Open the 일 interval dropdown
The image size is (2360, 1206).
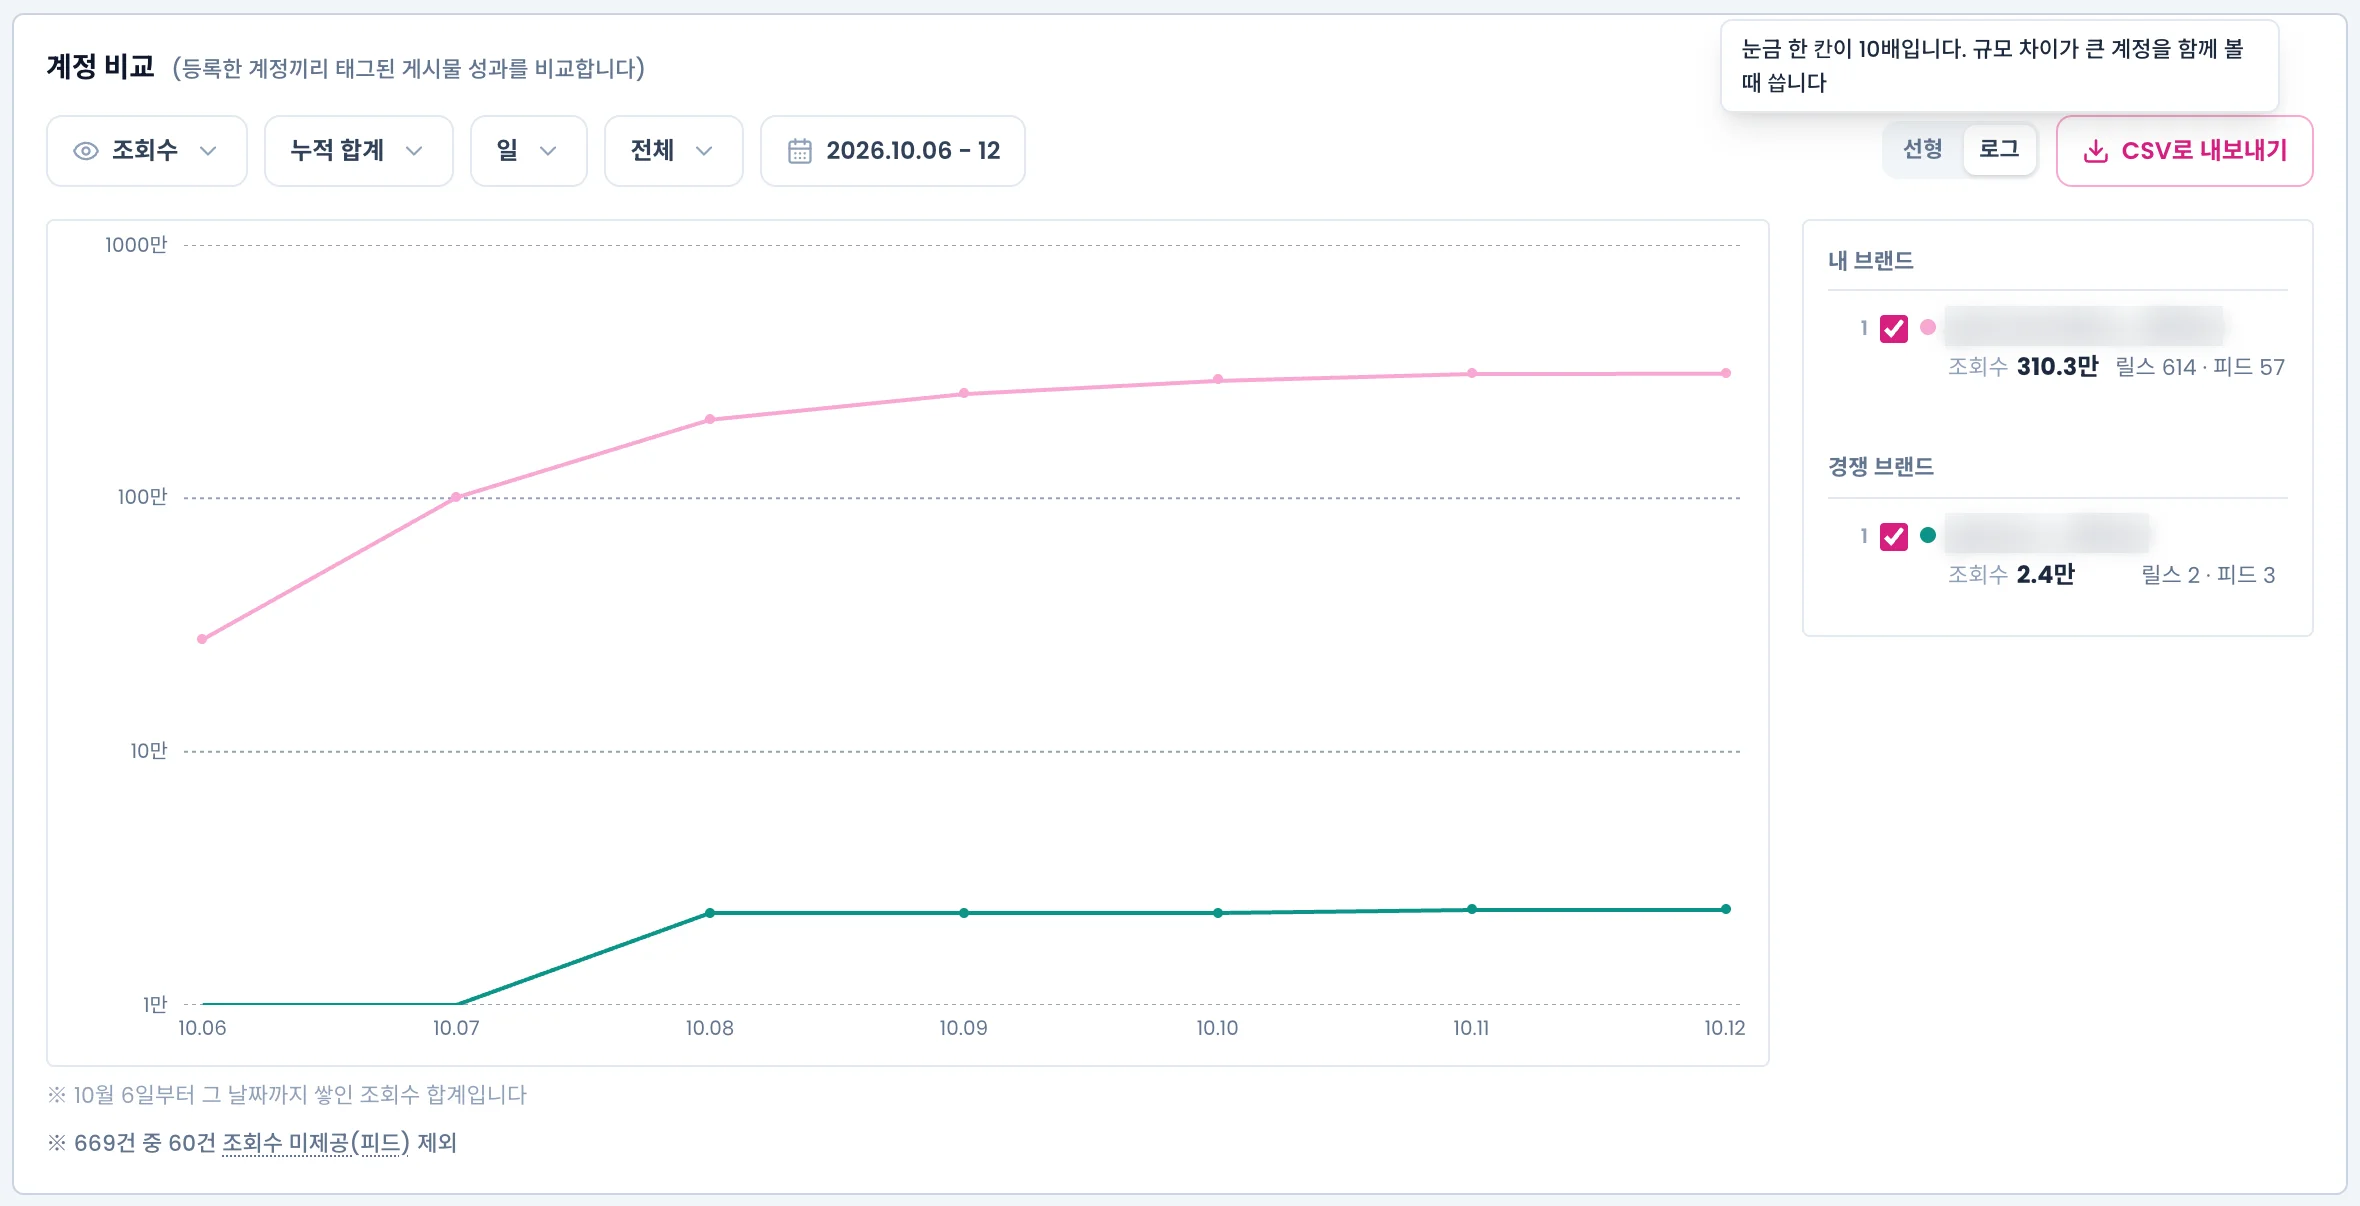(x=529, y=151)
